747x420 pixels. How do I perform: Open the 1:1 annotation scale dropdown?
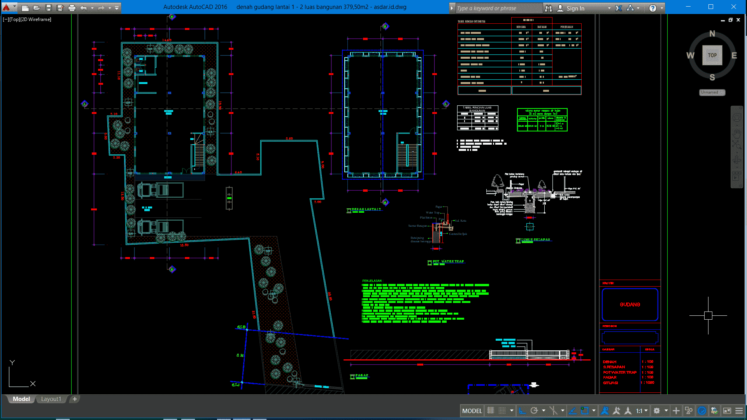(641, 410)
